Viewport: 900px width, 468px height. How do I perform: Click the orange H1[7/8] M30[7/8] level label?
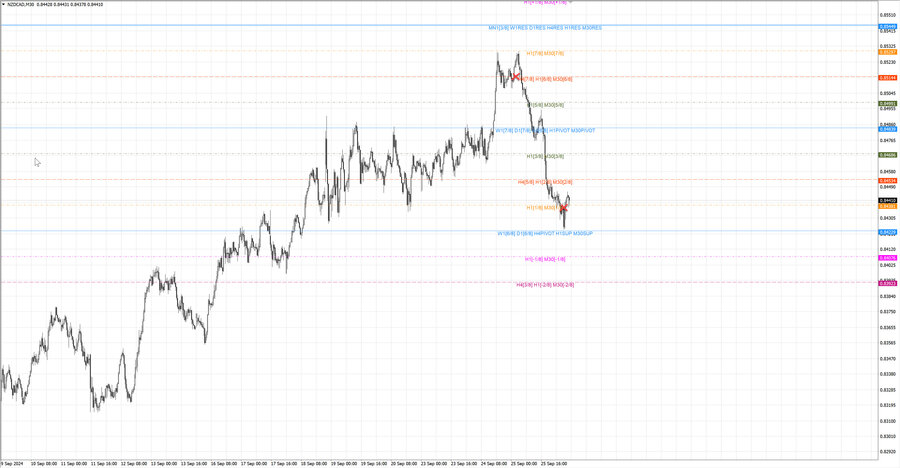pyautogui.click(x=545, y=53)
